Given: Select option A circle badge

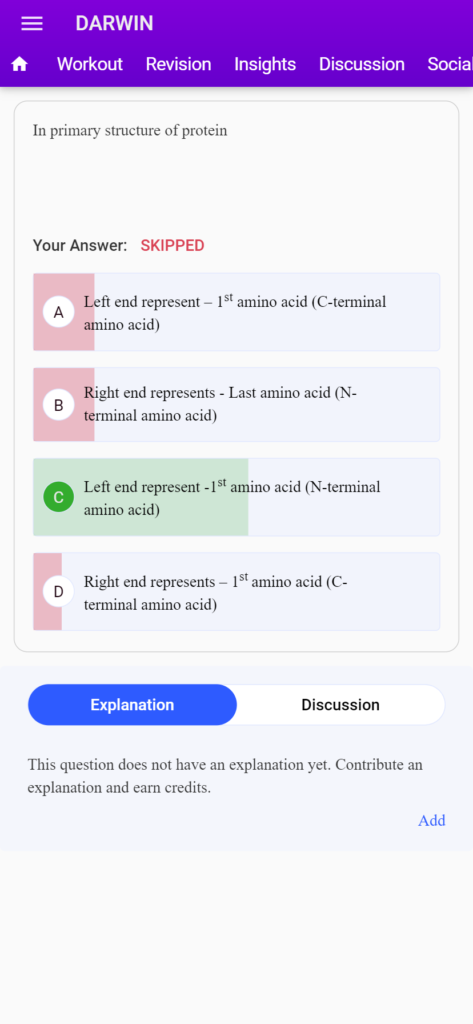Looking at the screenshot, I should (58, 312).
